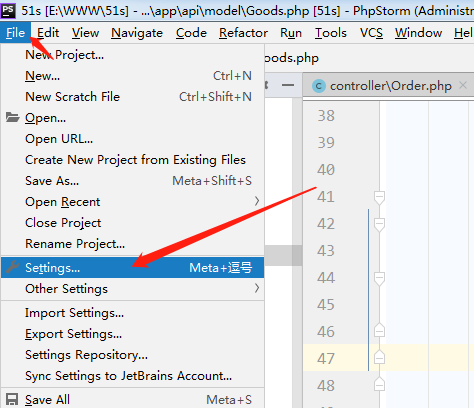
Task: Expand the Open Recent submenu arrow
Action: pyautogui.click(x=257, y=201)
